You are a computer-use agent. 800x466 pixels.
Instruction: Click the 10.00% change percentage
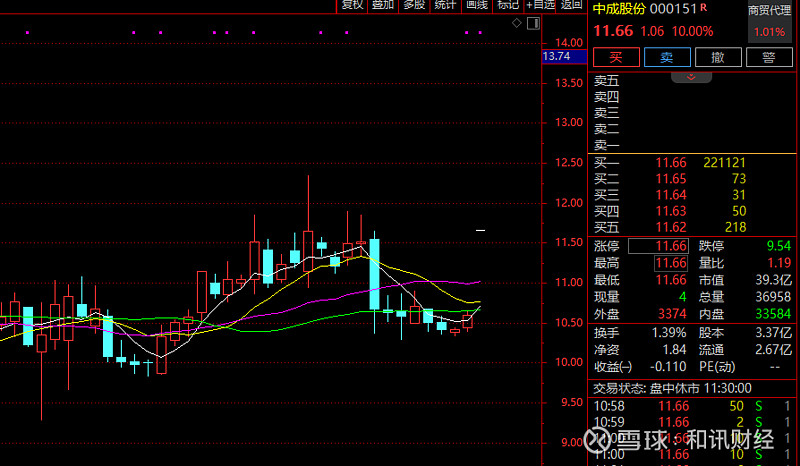pos(692,31)
